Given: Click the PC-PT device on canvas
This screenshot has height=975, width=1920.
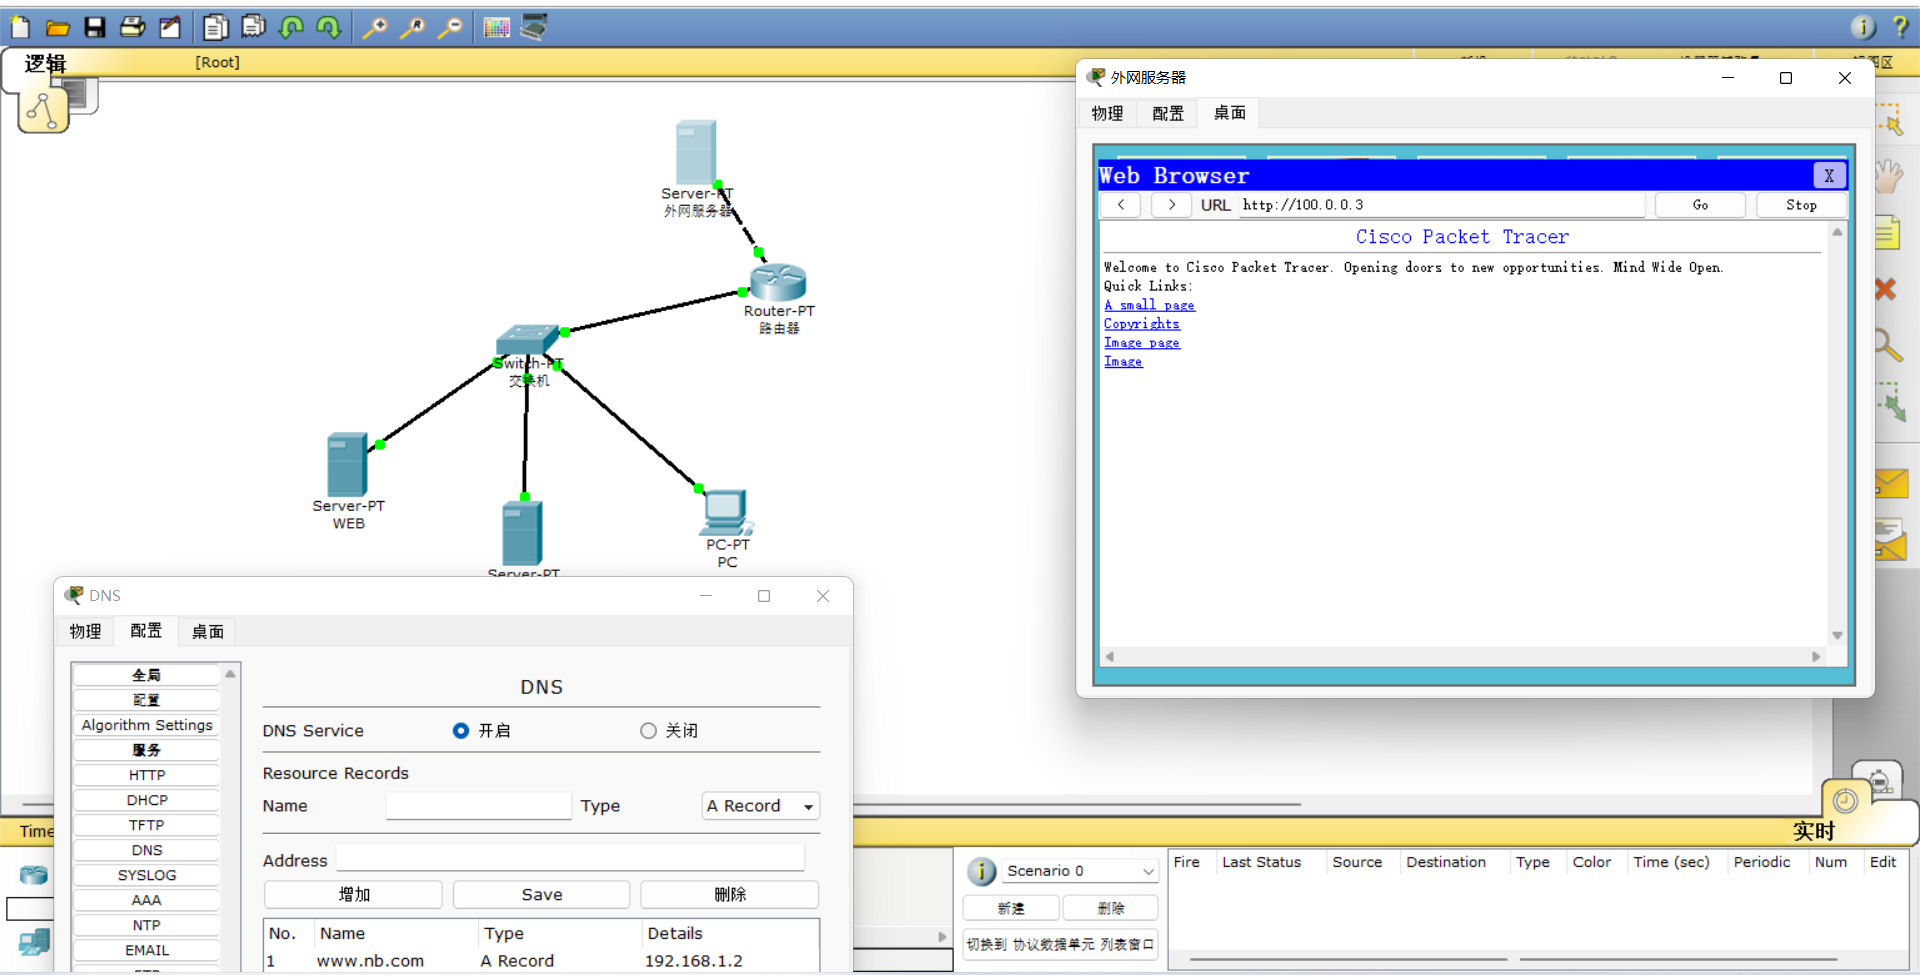Looking at the screenshot, I should click(726, 512).
